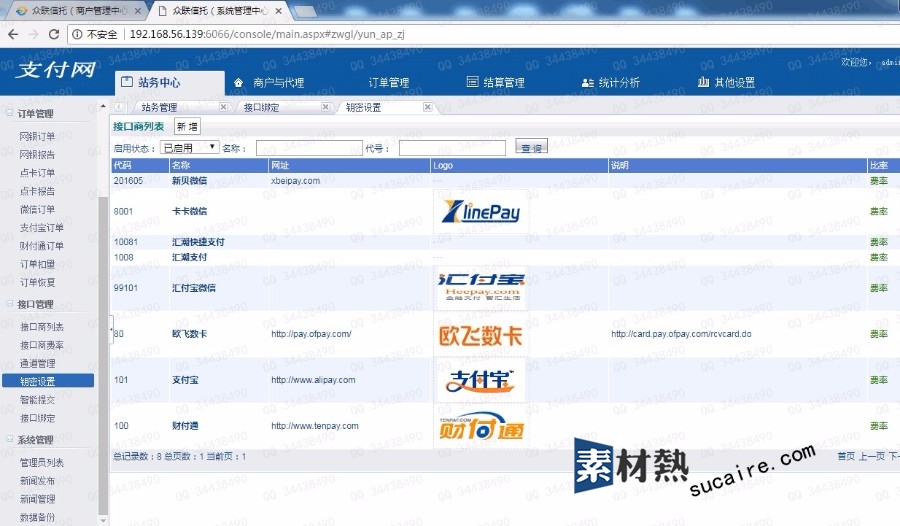Click the browser forward arrow
This screenshot has height=526, width=900.
33,34
